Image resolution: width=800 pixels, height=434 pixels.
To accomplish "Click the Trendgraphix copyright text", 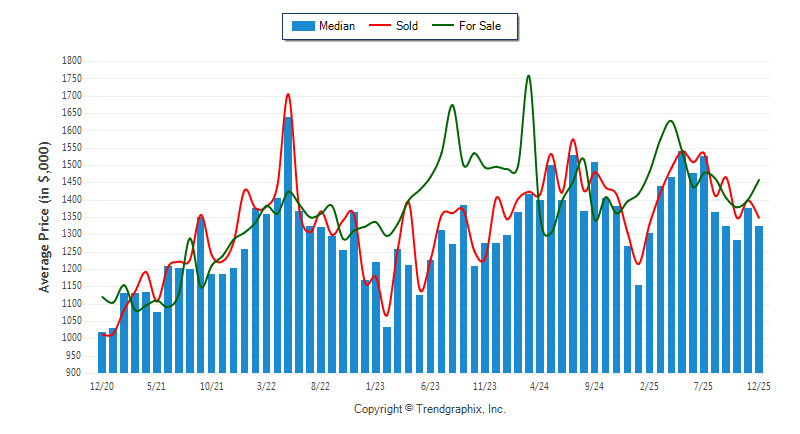I will click(x=430, y=409).
